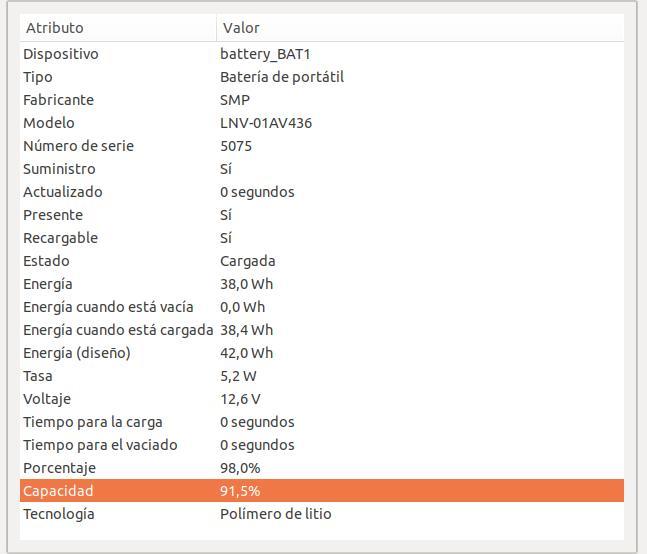Select the Energía row label
Screen dimensions: 647x554
47,285
